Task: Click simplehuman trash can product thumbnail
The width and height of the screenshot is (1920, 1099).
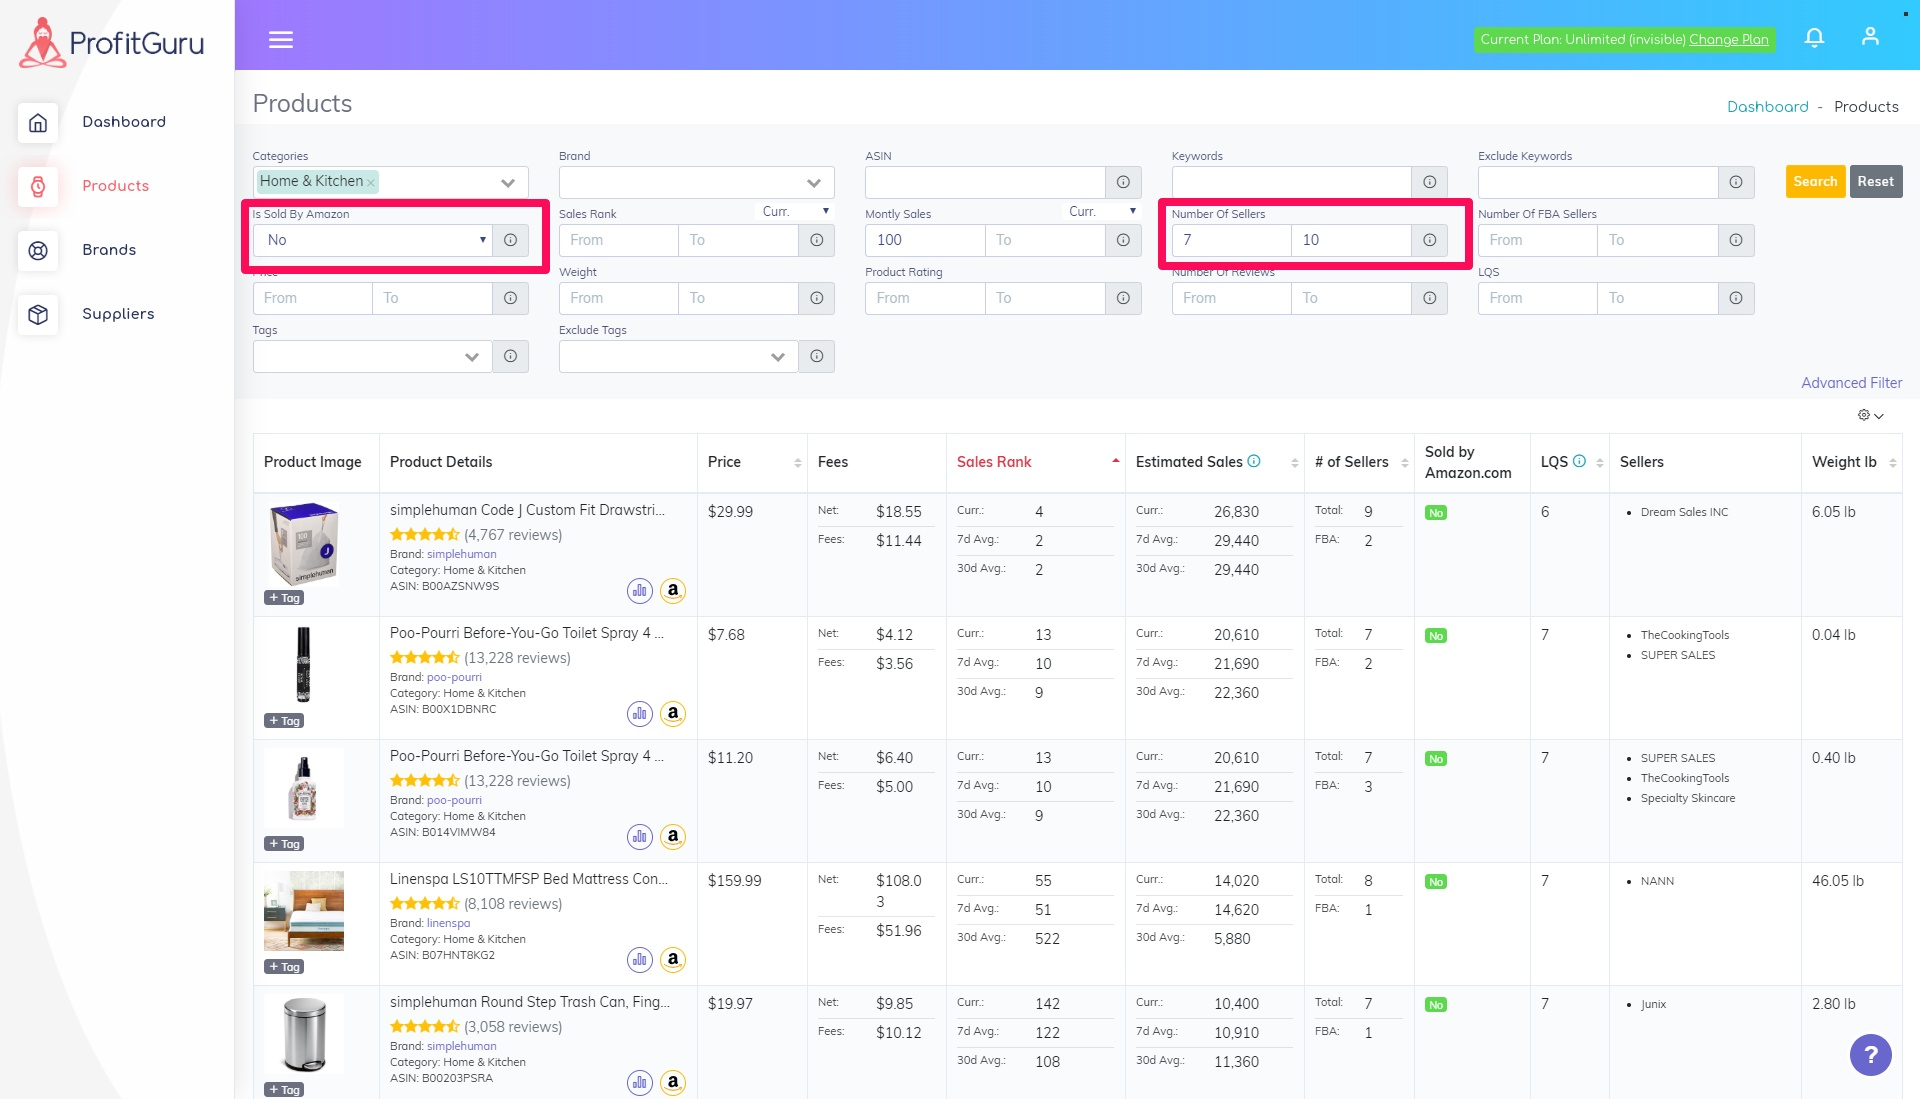Action: click(x=304, y=1034)
